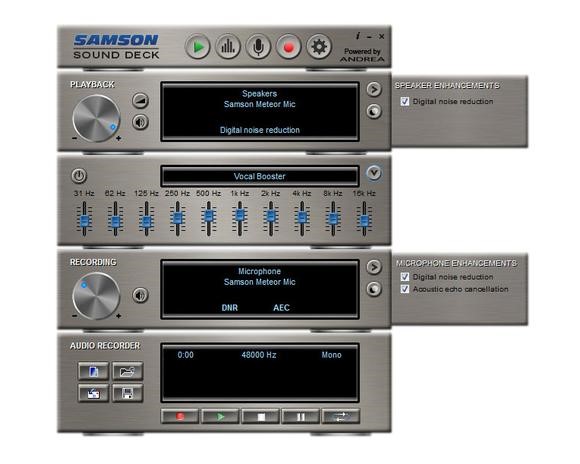Open the equalizer panel bars icon

(228, 47)
